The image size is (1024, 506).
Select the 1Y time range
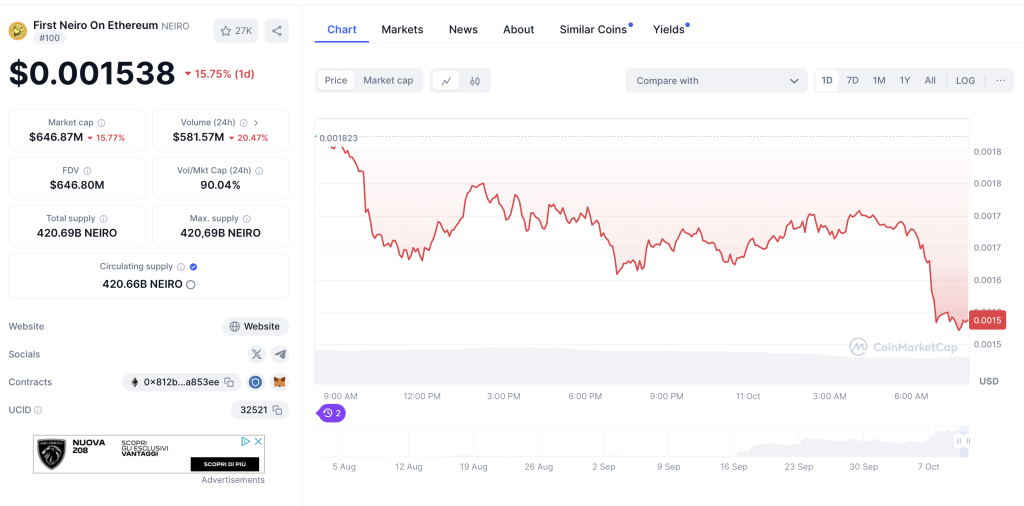pos(904,80)
